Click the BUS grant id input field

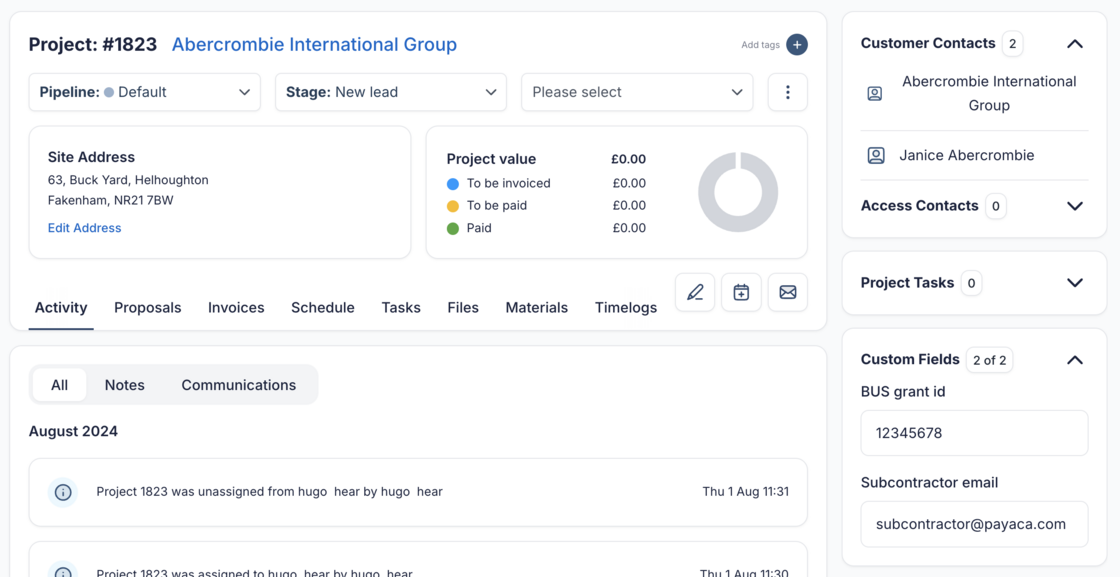[x=974, y=433]
